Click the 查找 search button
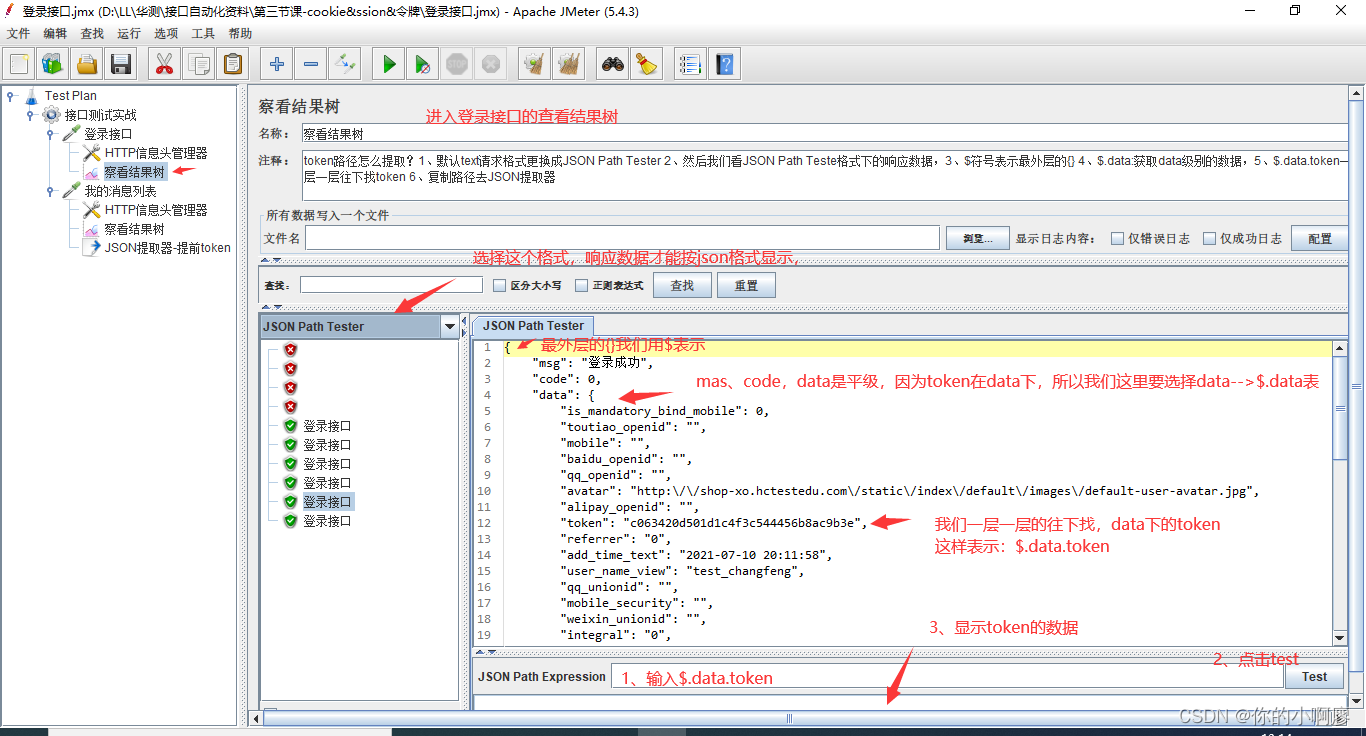 [682, 285]
